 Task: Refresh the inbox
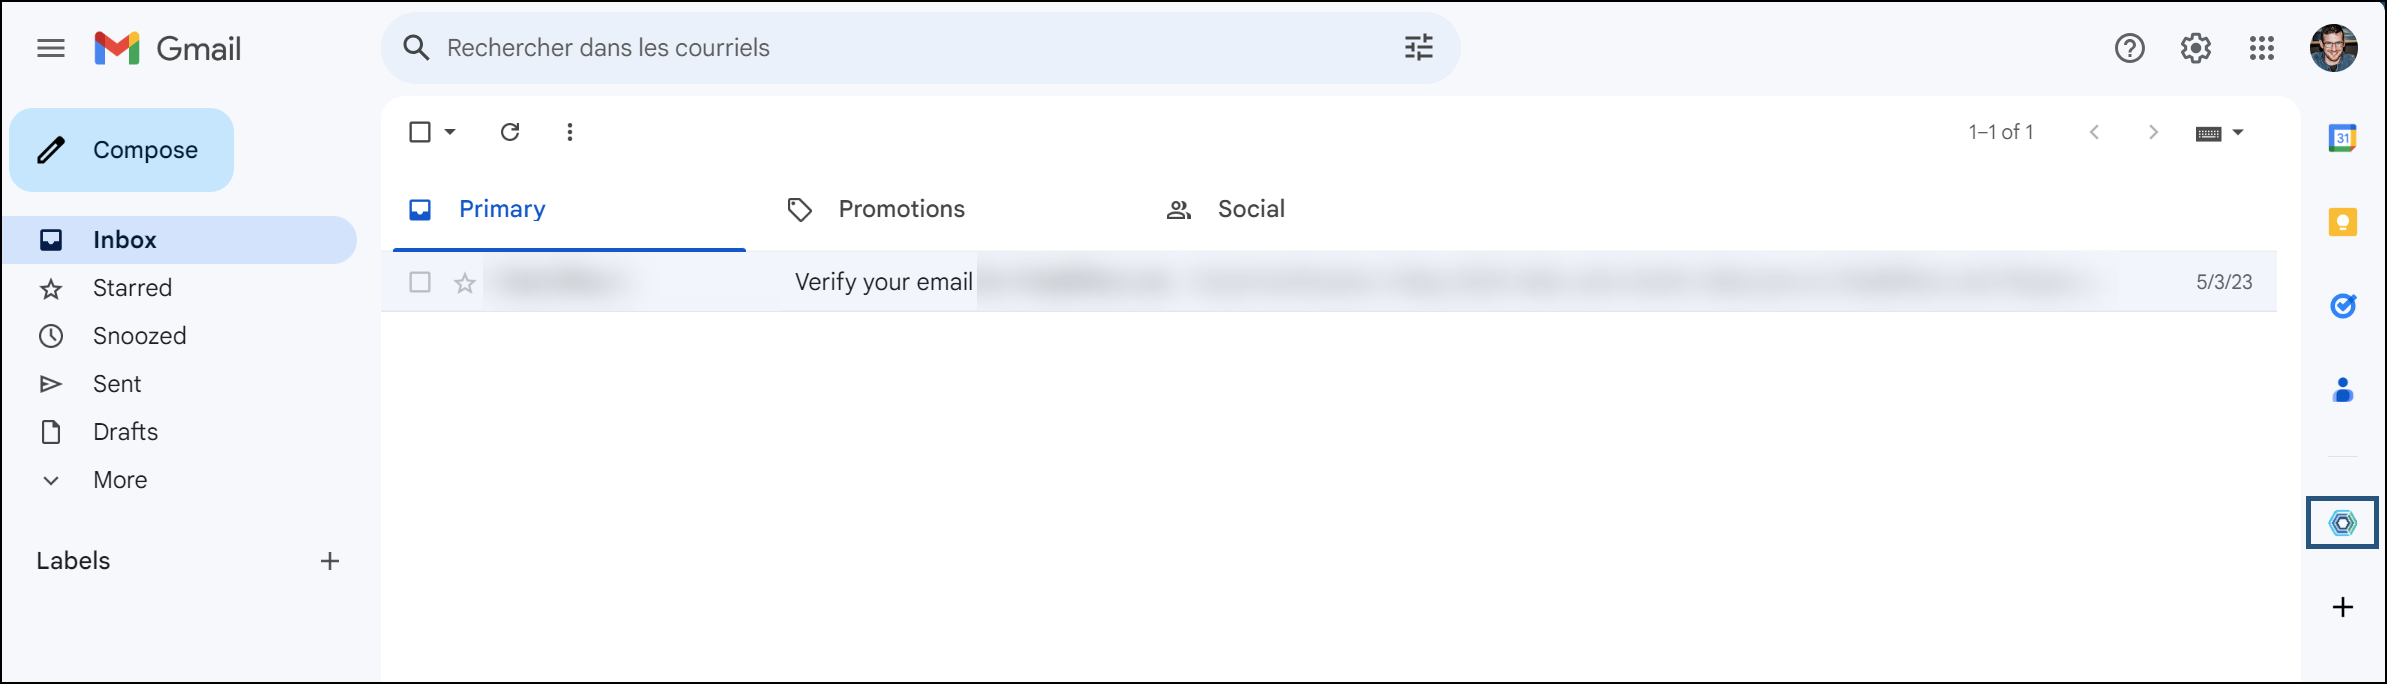point(509,131)
